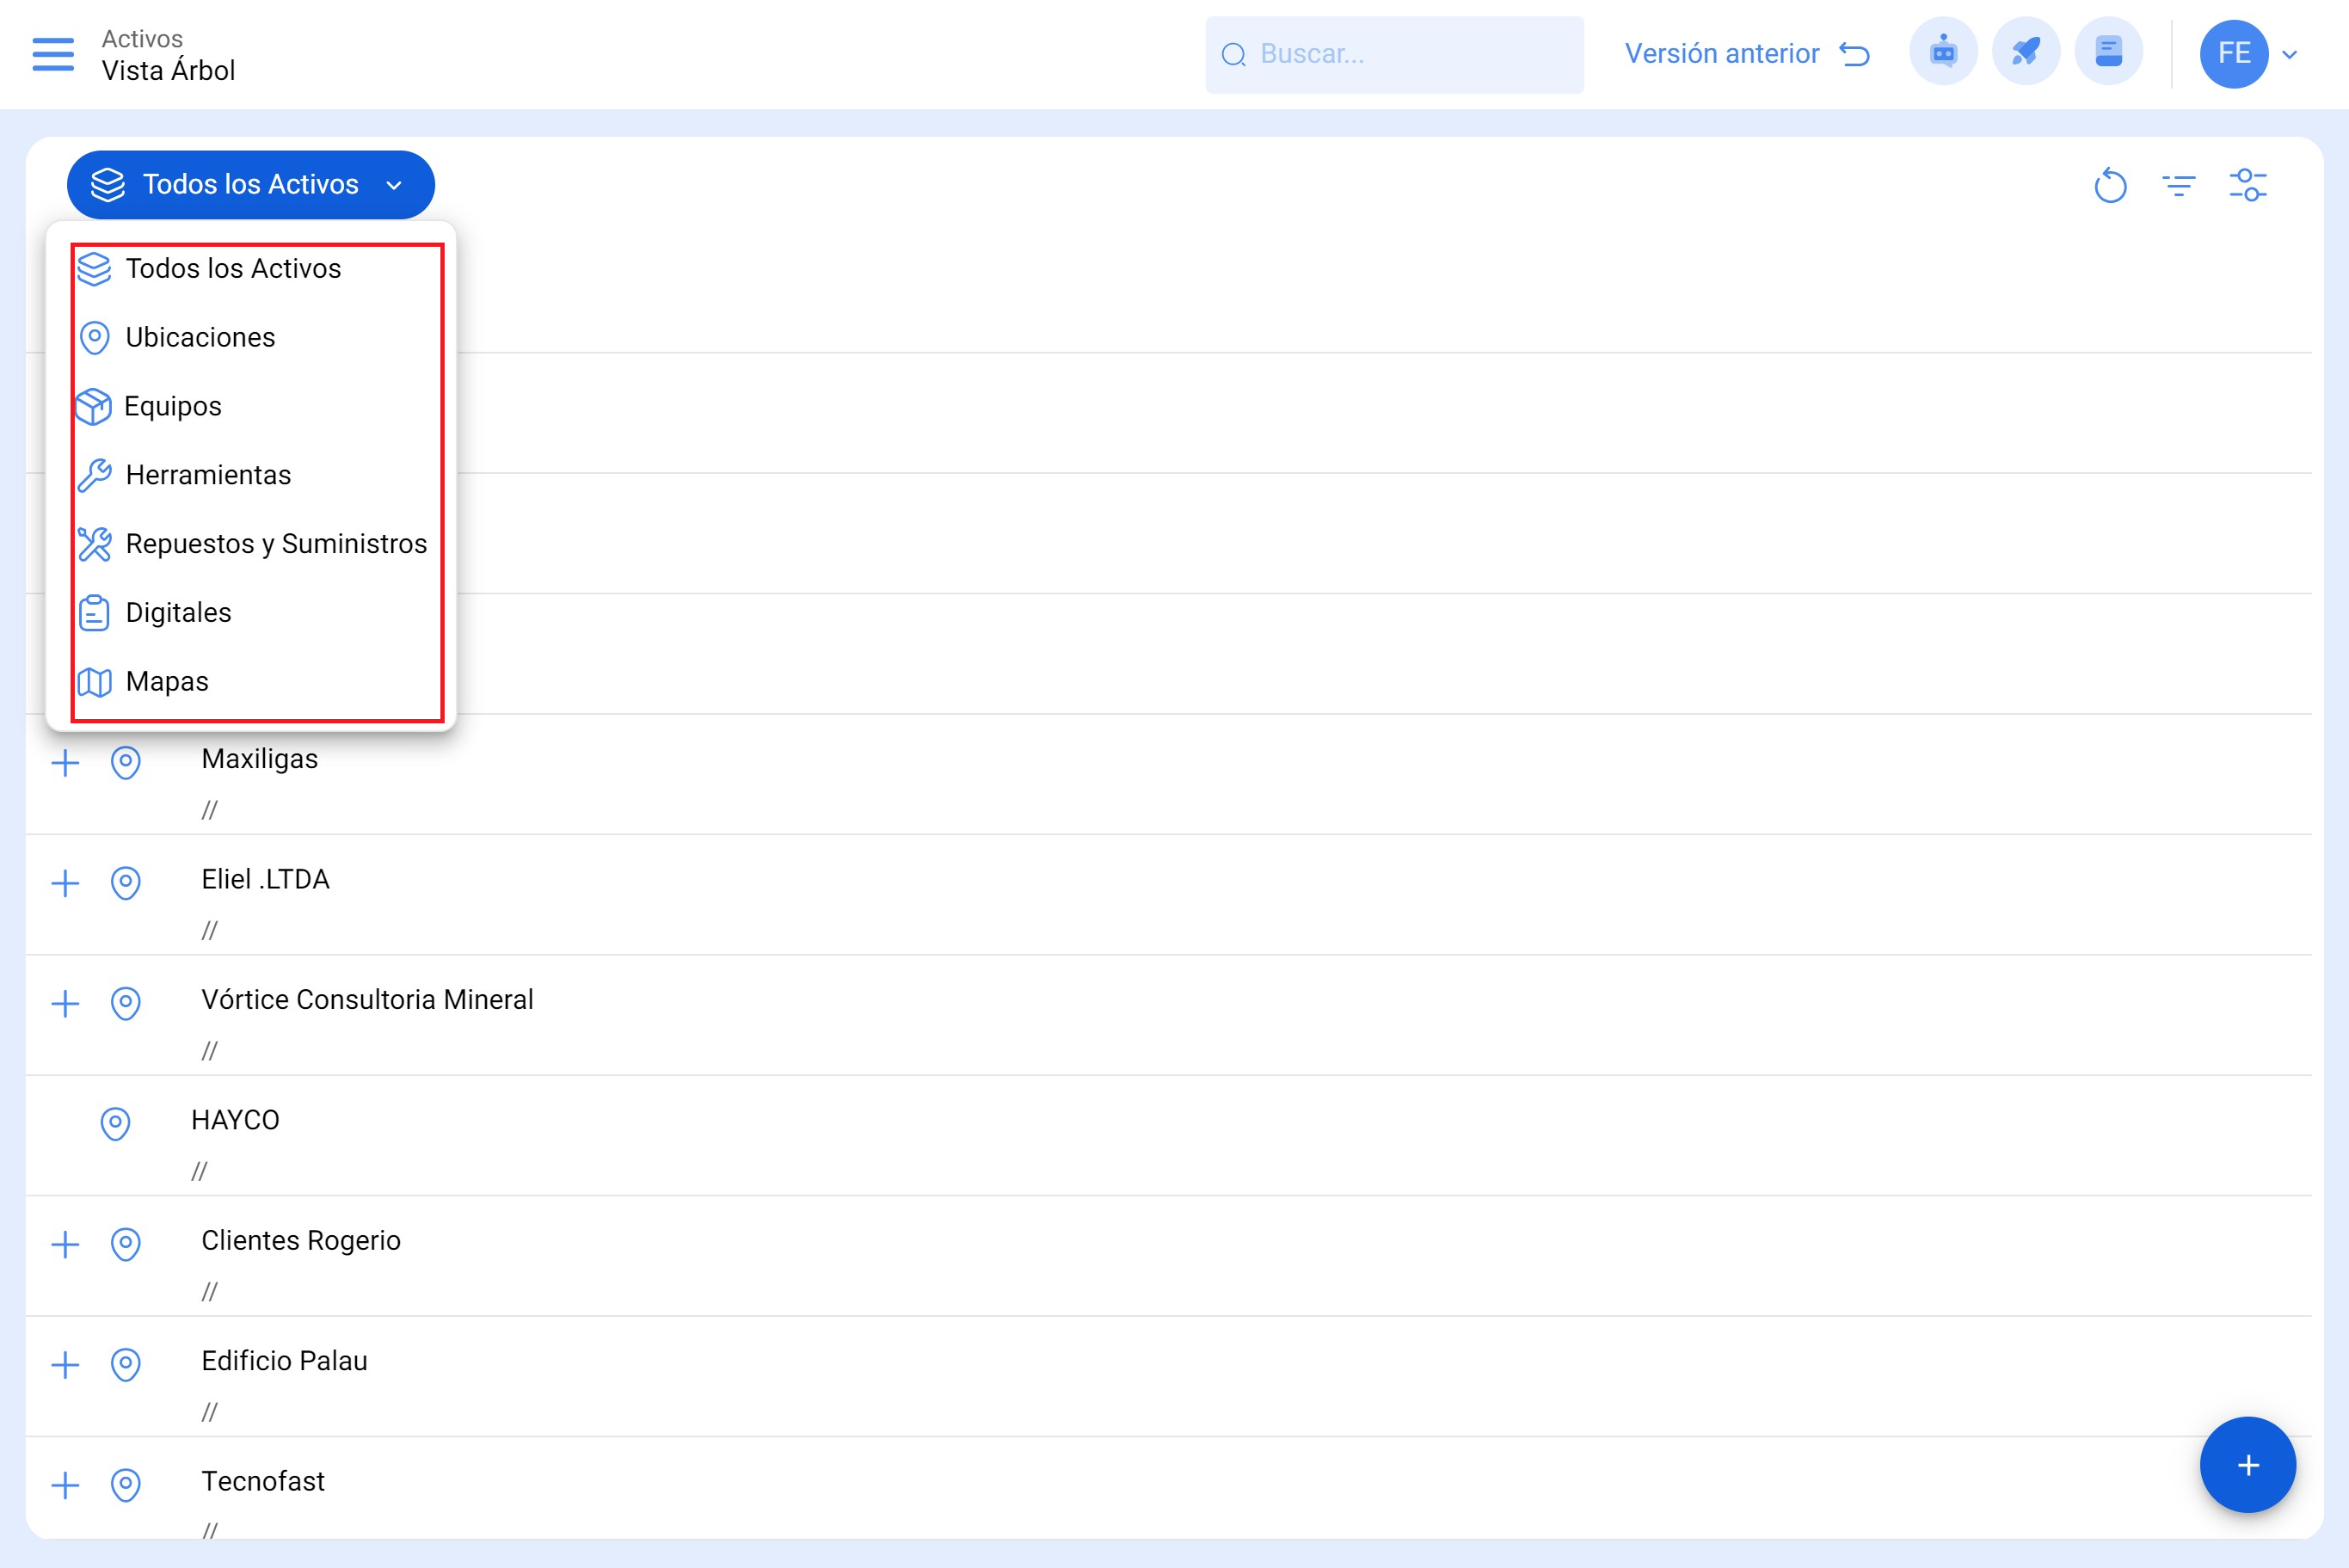Click location pin icon beside HAYCO
Screen dimensions: 2349x1568
click(115, 1124)
